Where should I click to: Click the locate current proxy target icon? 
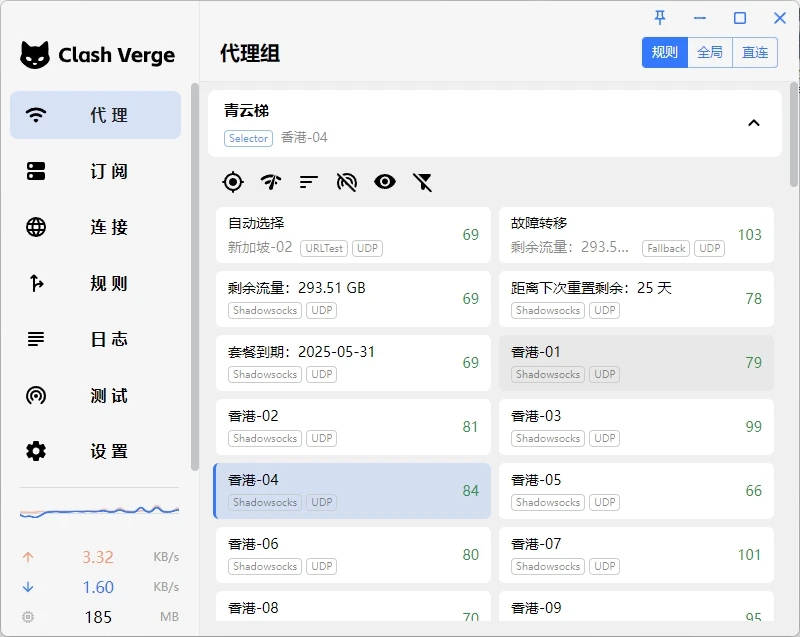click(x=233, y=181)
